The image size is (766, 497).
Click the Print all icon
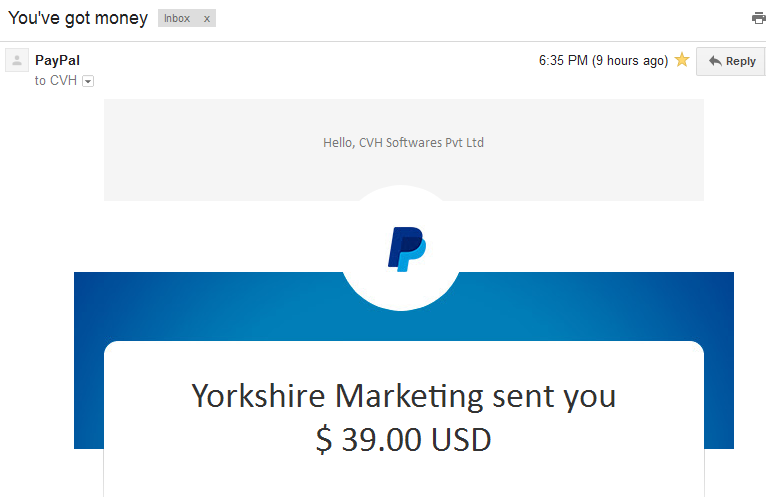click(759, 19)
